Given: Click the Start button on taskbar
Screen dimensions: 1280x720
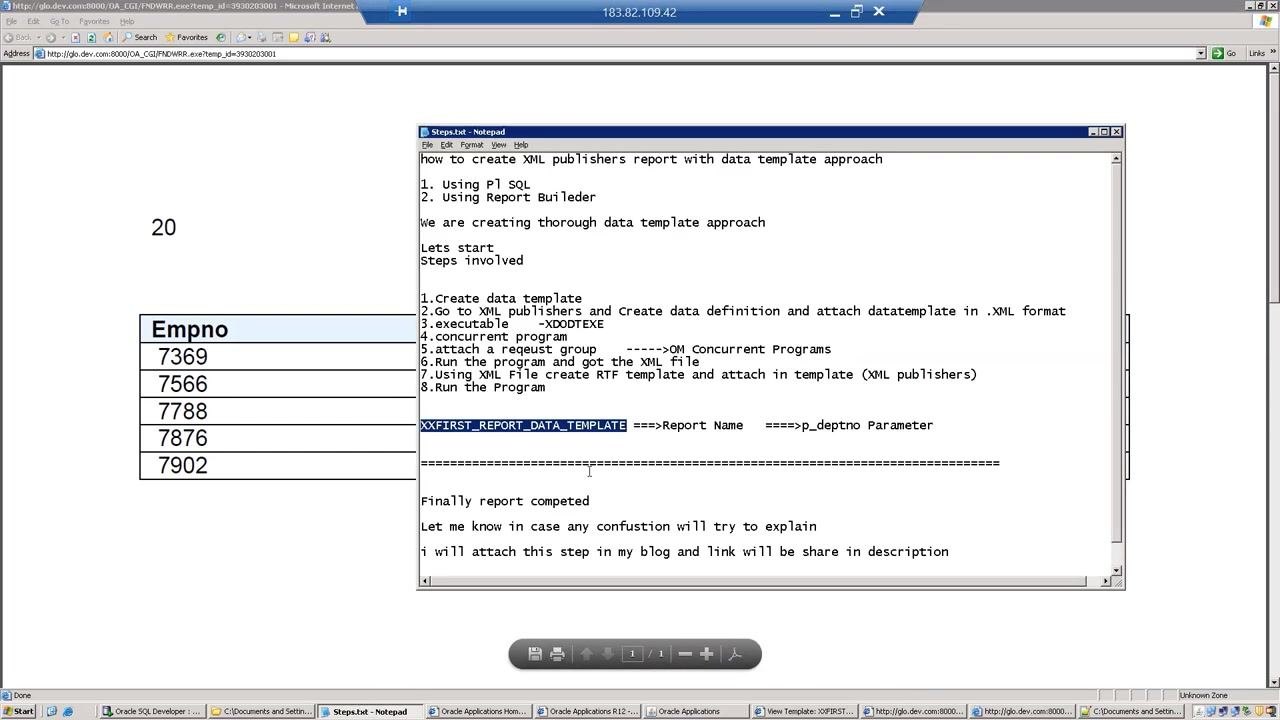Looking at the screenshot, I should point(18,711).
